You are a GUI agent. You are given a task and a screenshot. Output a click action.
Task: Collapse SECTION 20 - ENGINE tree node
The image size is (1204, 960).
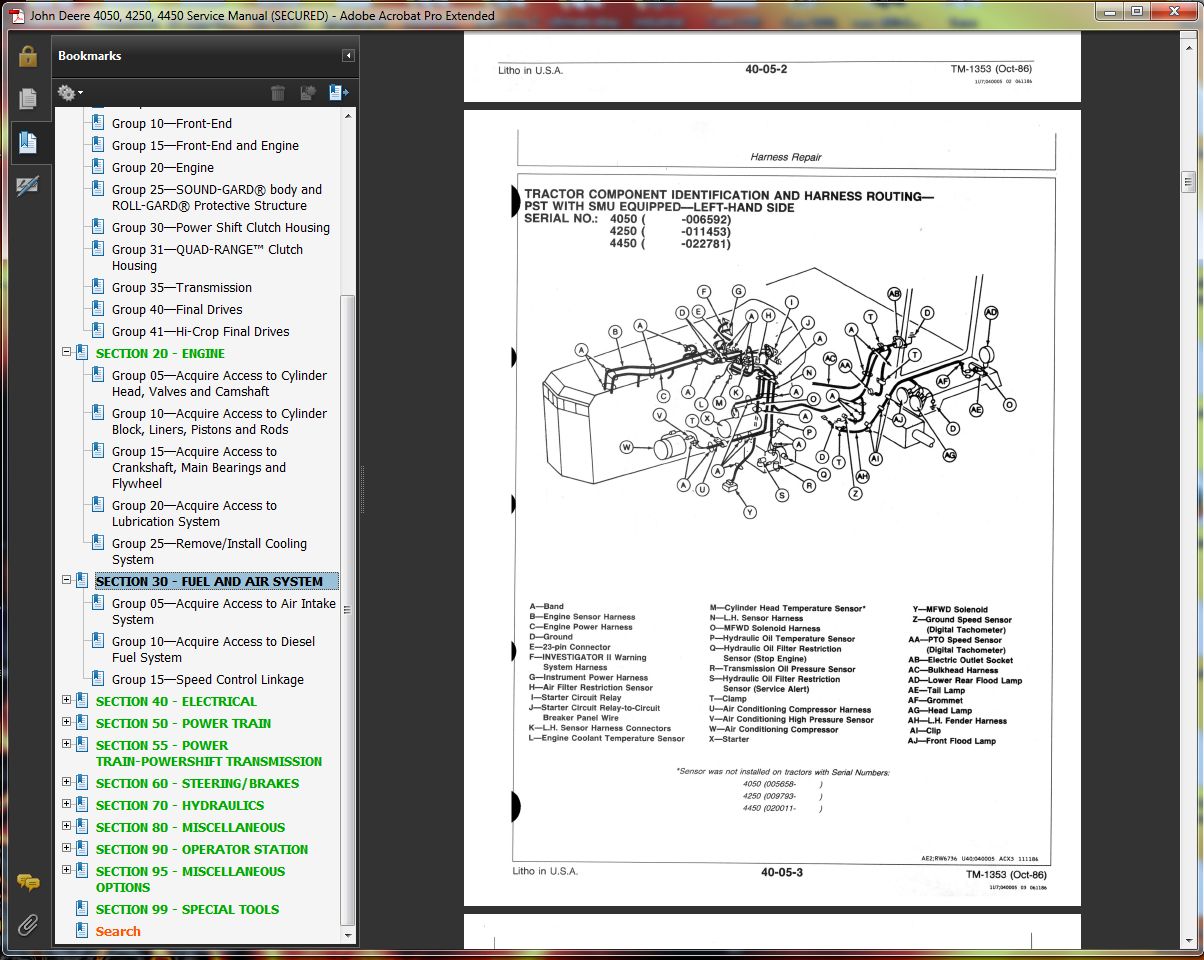[x=67, y=352]
